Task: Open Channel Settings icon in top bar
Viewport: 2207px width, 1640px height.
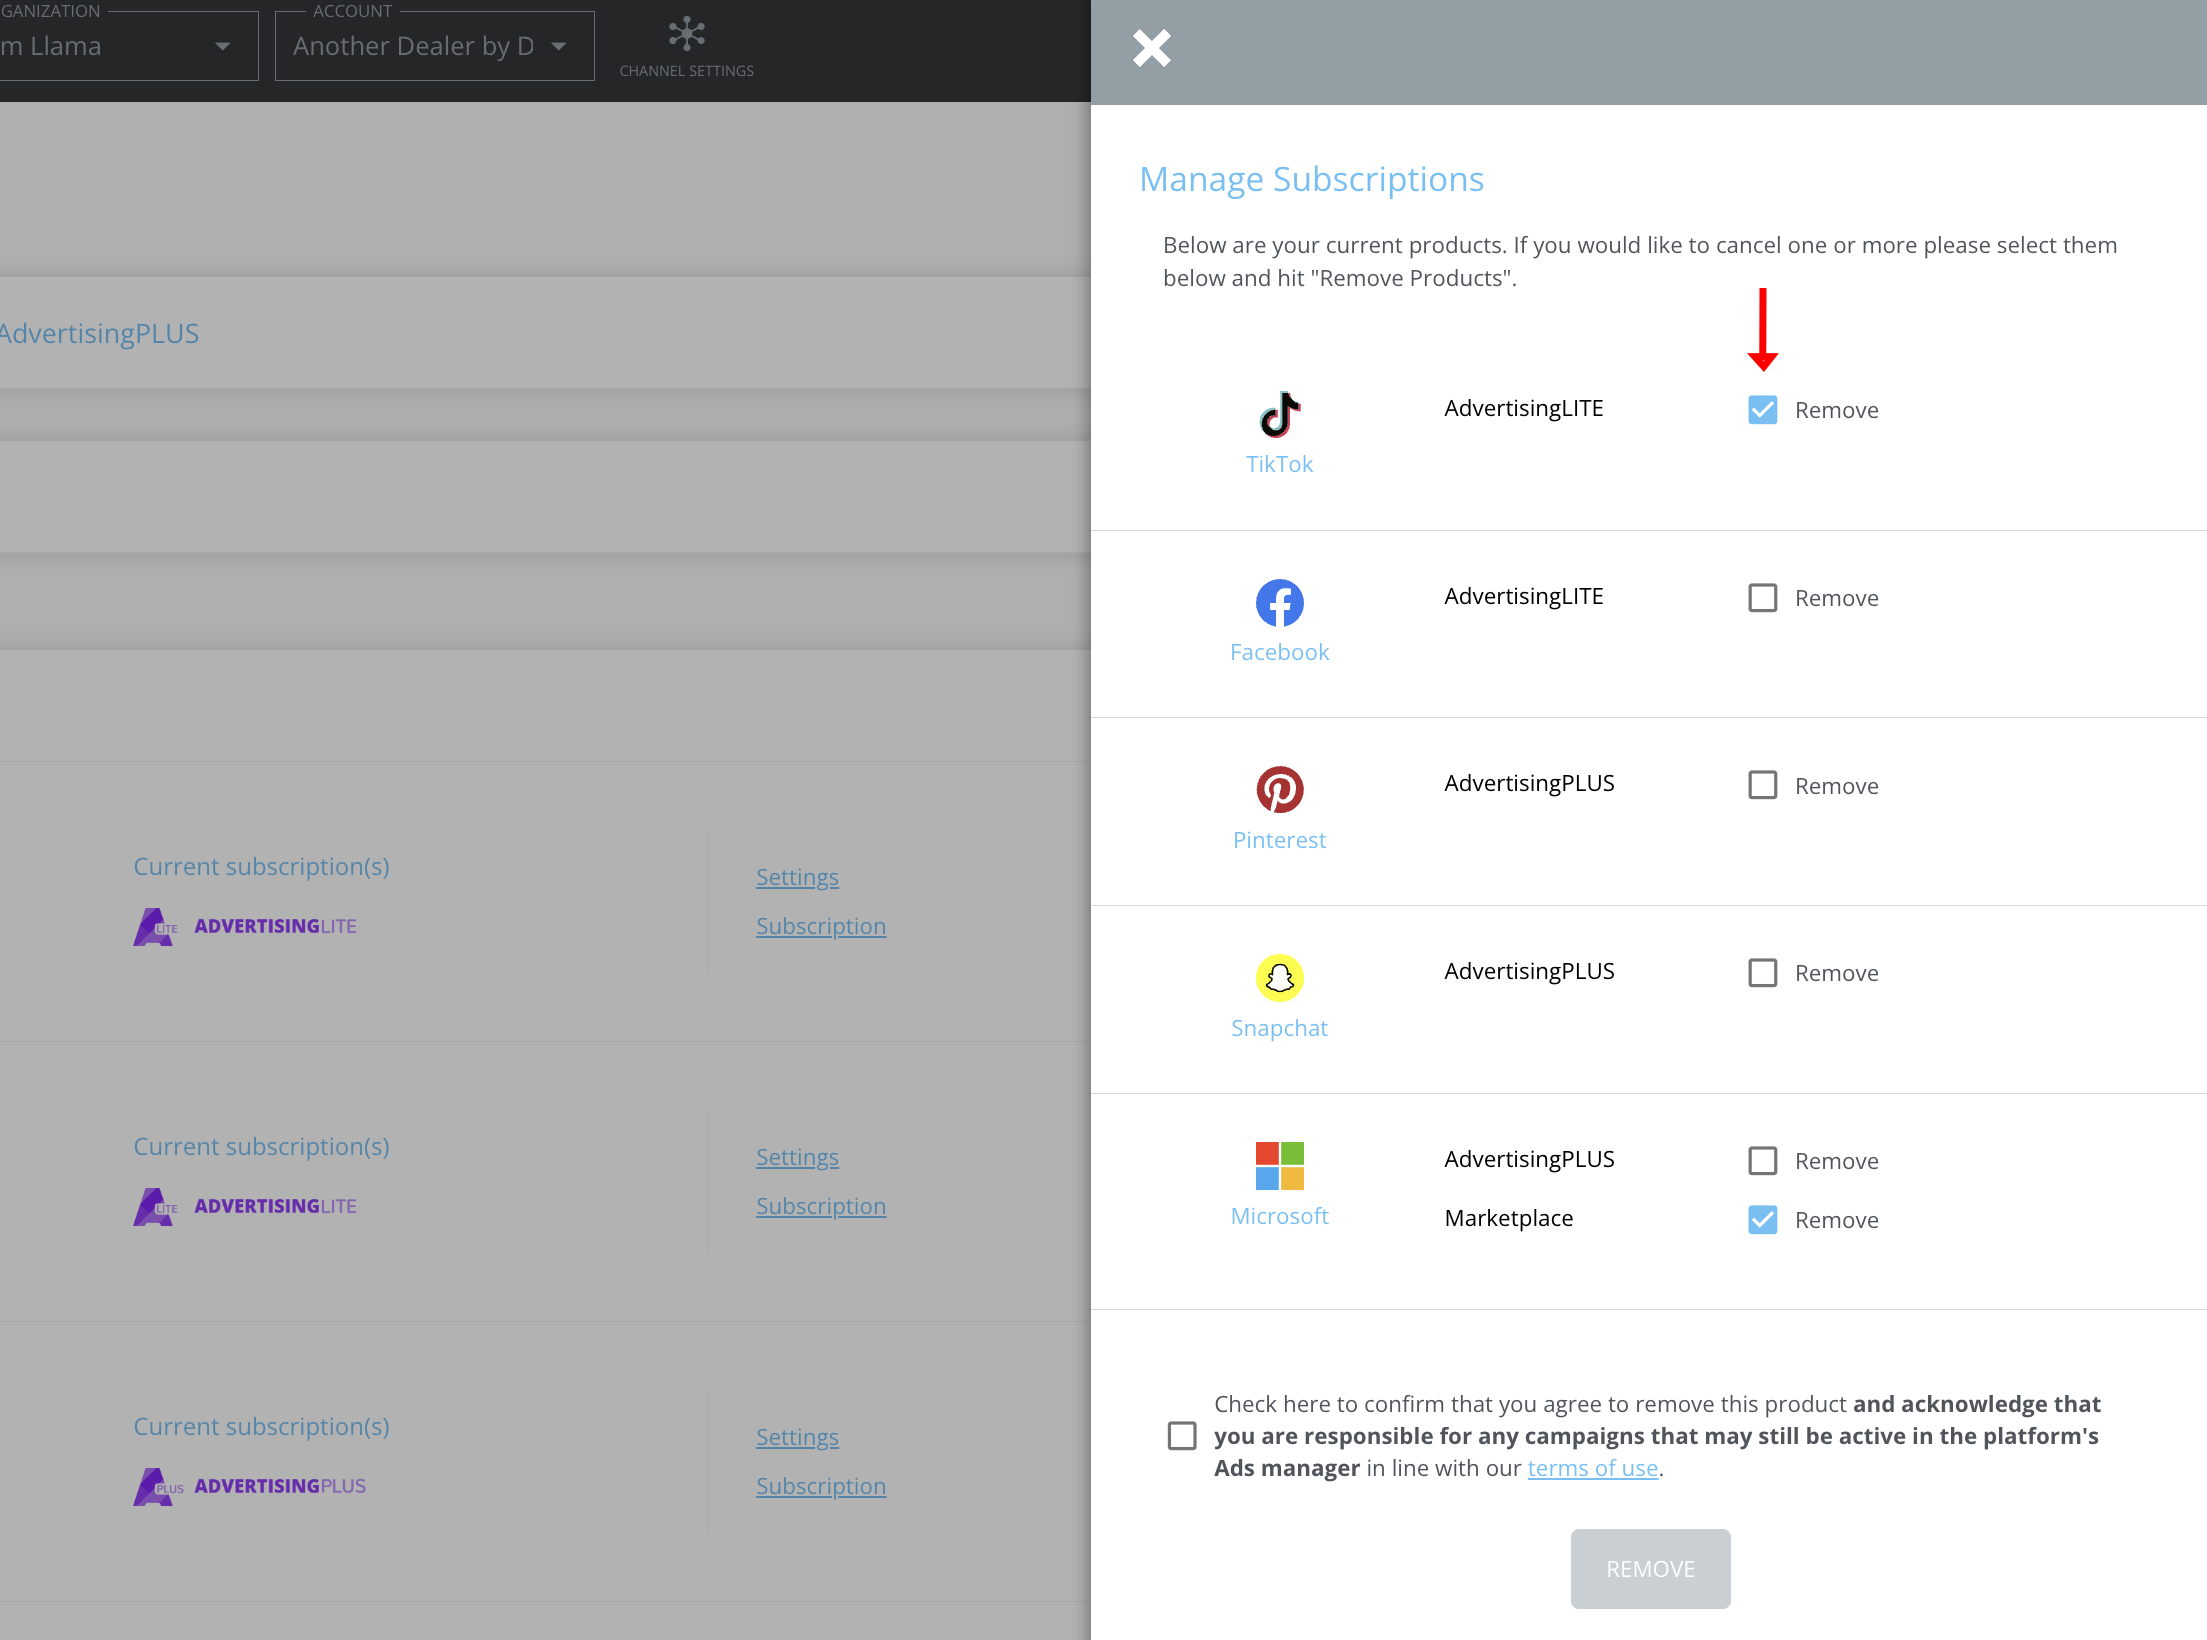Action: click(686, 34)
